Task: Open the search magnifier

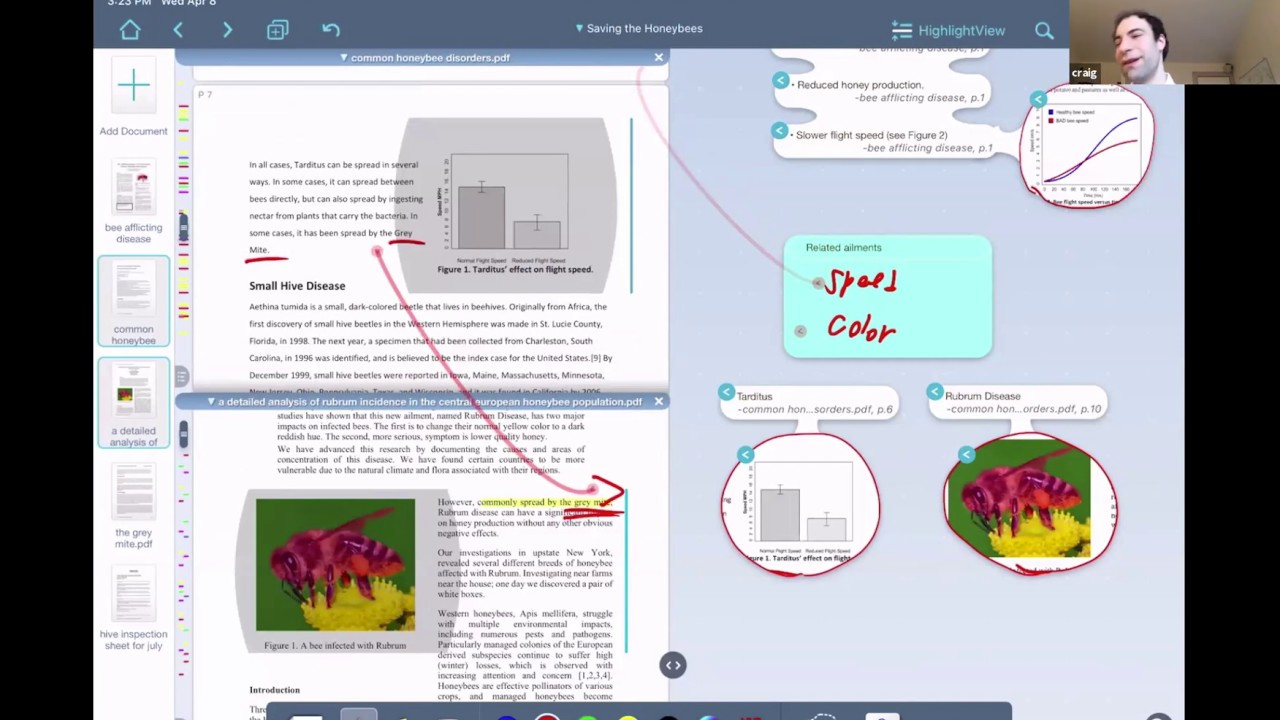Action: [x=1044, y=31]
